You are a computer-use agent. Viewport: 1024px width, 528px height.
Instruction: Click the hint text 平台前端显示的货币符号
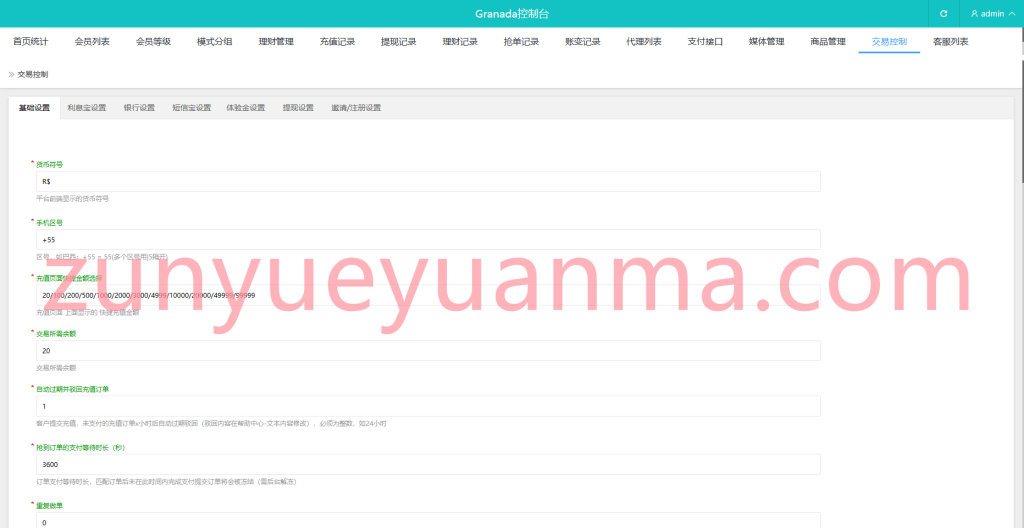(72, 199)
